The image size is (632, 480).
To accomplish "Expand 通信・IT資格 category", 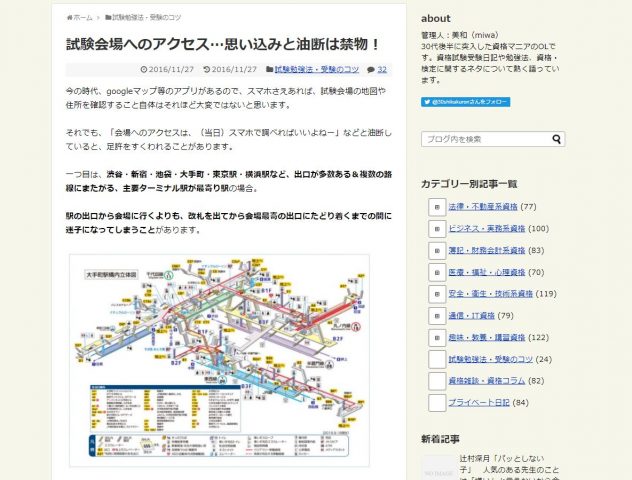I will pos(437,316).
